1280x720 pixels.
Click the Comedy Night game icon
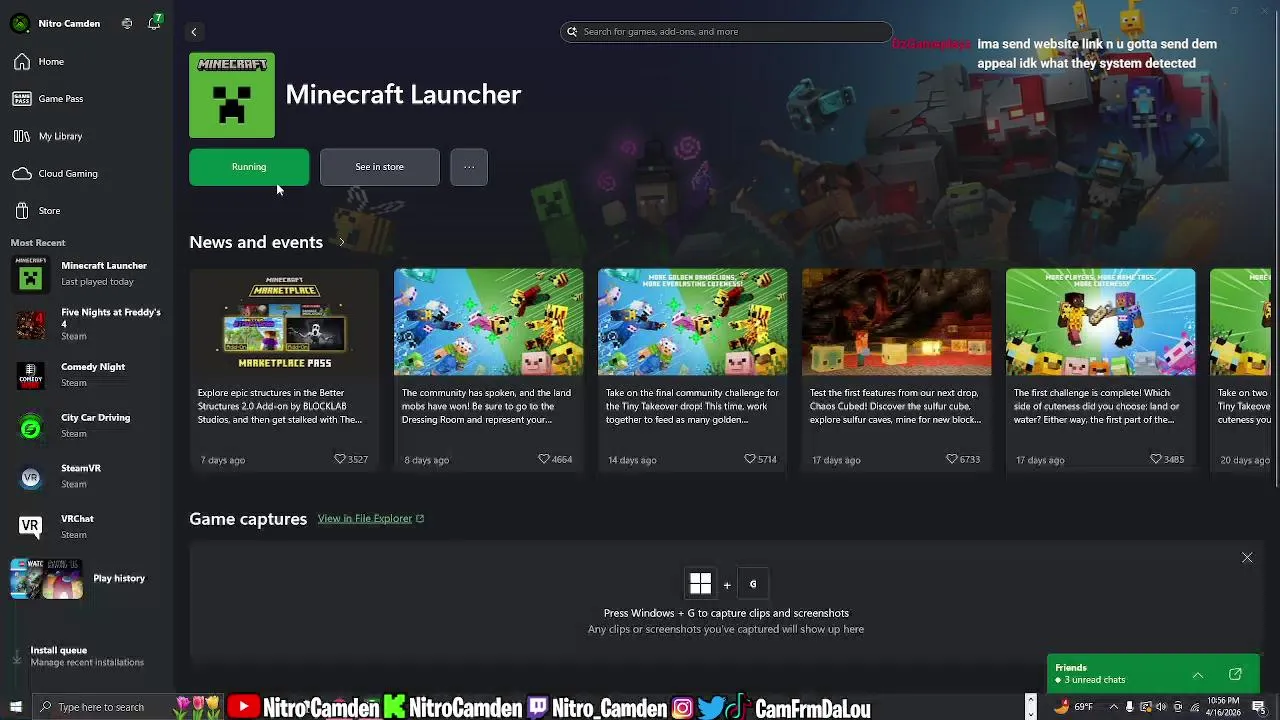30,376
